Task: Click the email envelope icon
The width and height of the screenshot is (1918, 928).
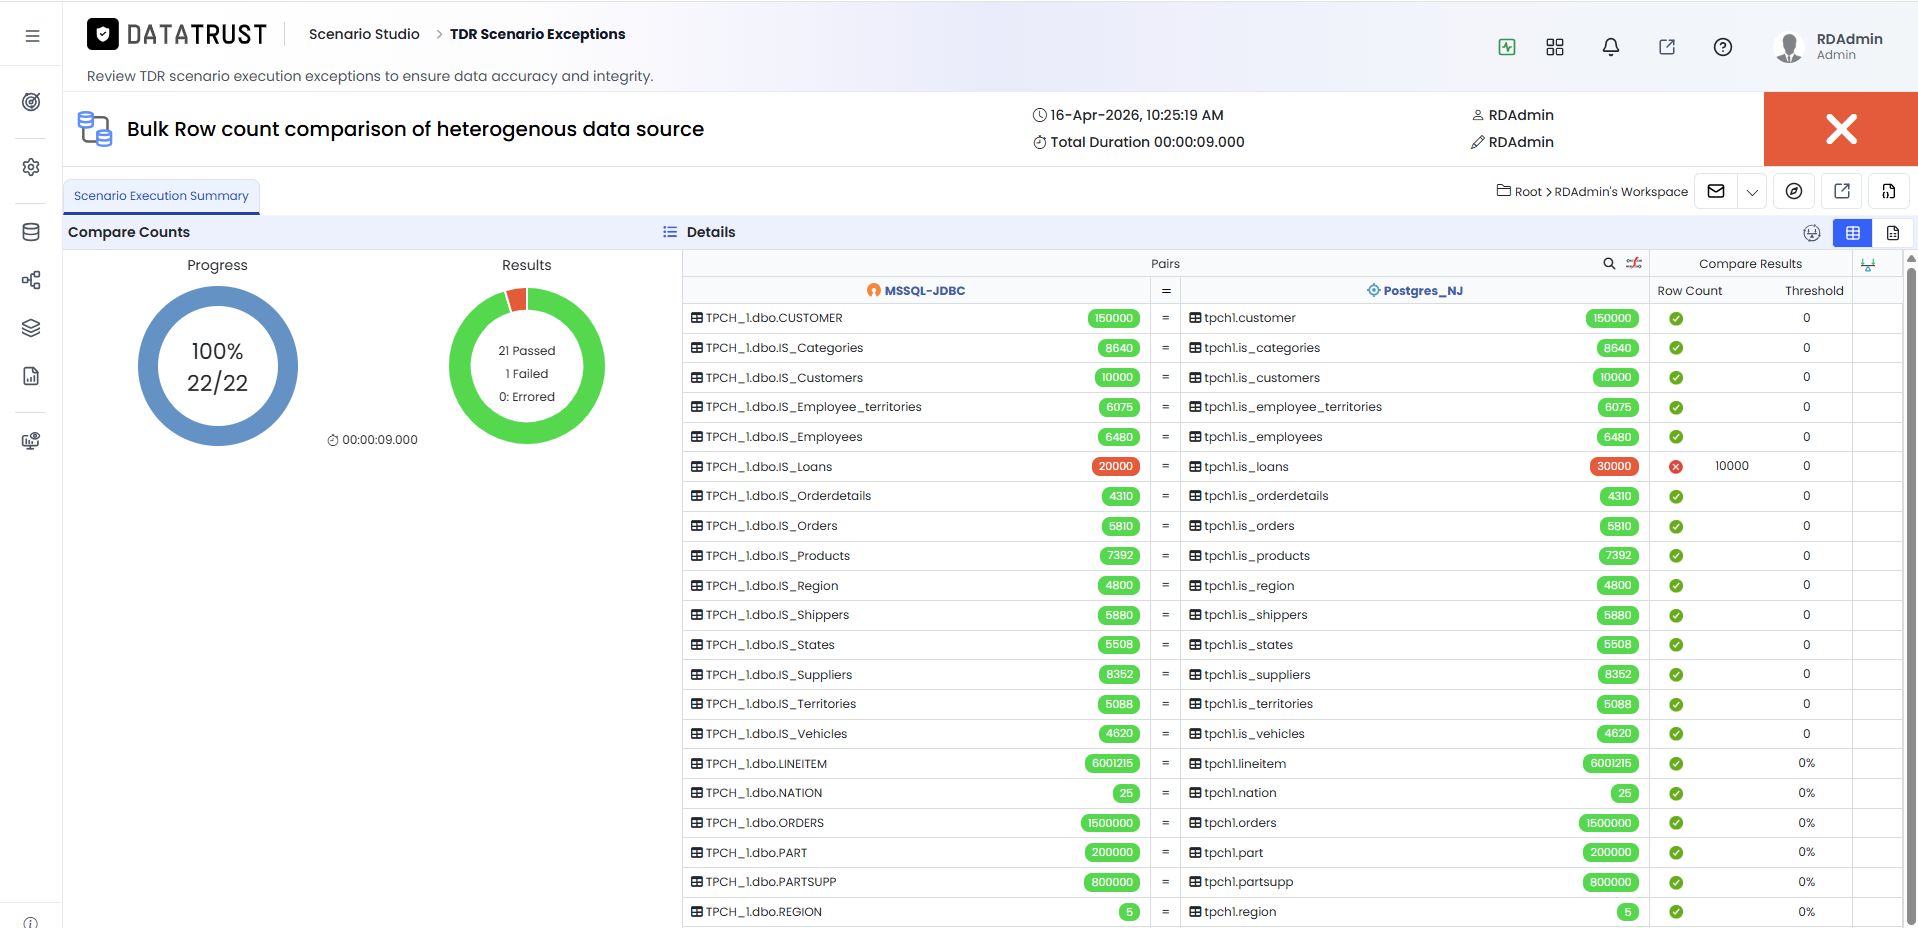Action: pos(1716,191)
